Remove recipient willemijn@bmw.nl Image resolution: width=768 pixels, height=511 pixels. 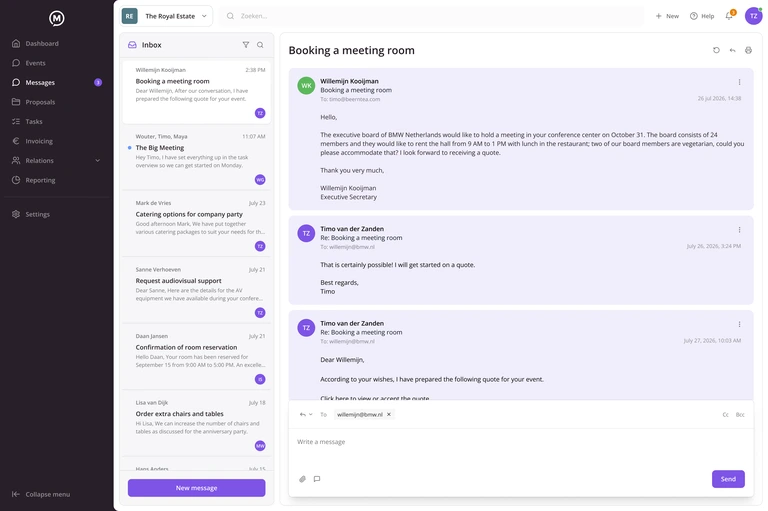[389, 414]
